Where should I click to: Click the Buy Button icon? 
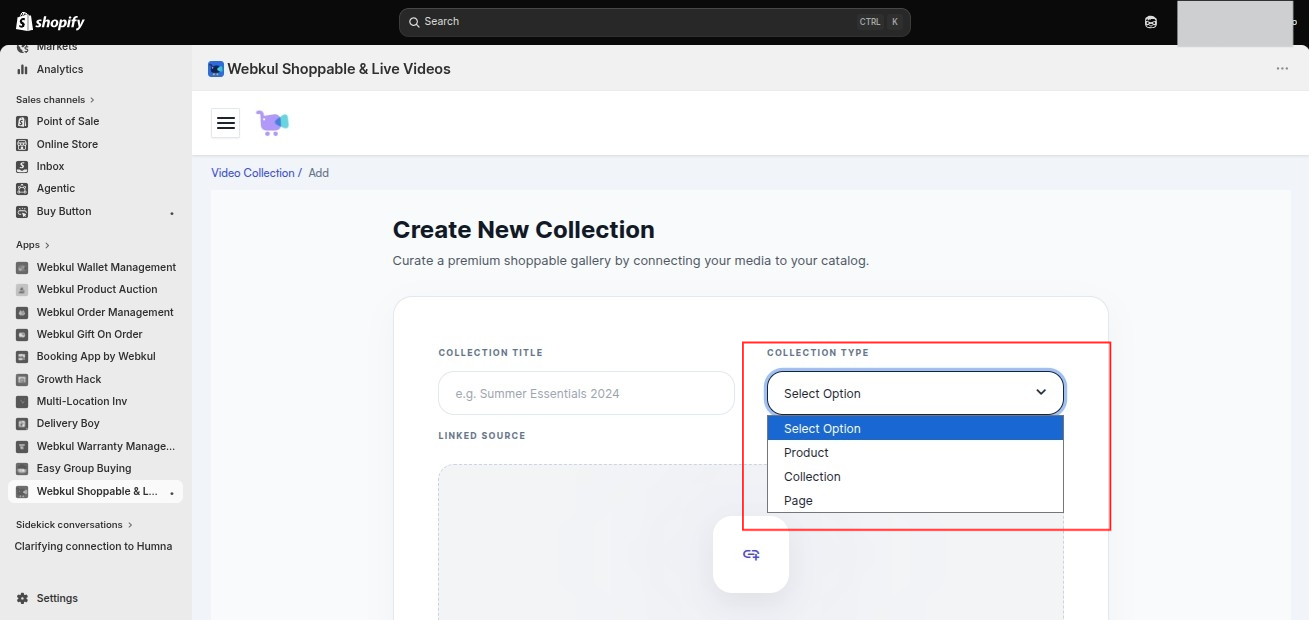pyautogui.click(x=22, y=211)
